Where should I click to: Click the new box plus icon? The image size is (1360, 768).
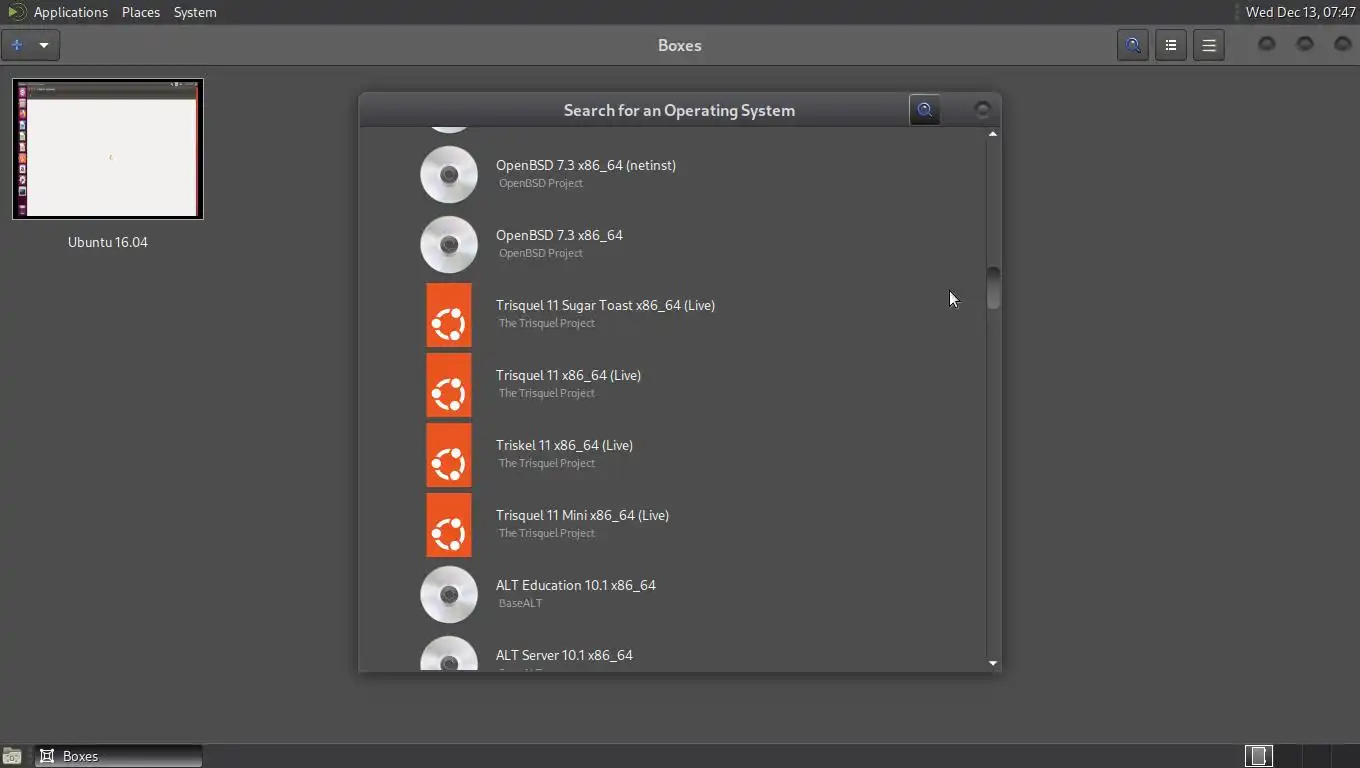[17, 45]
